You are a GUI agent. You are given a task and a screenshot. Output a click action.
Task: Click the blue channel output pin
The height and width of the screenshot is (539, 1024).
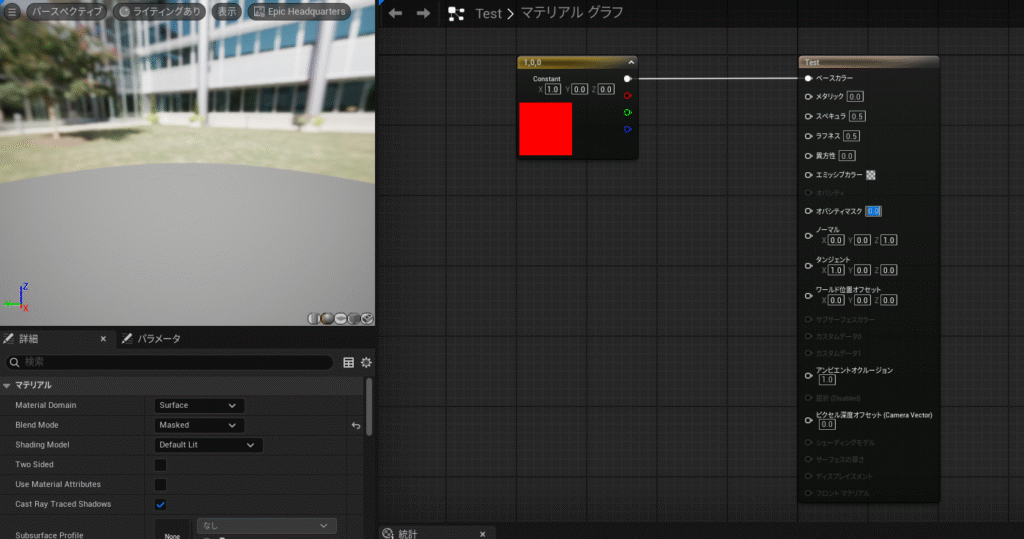[628, 129]
